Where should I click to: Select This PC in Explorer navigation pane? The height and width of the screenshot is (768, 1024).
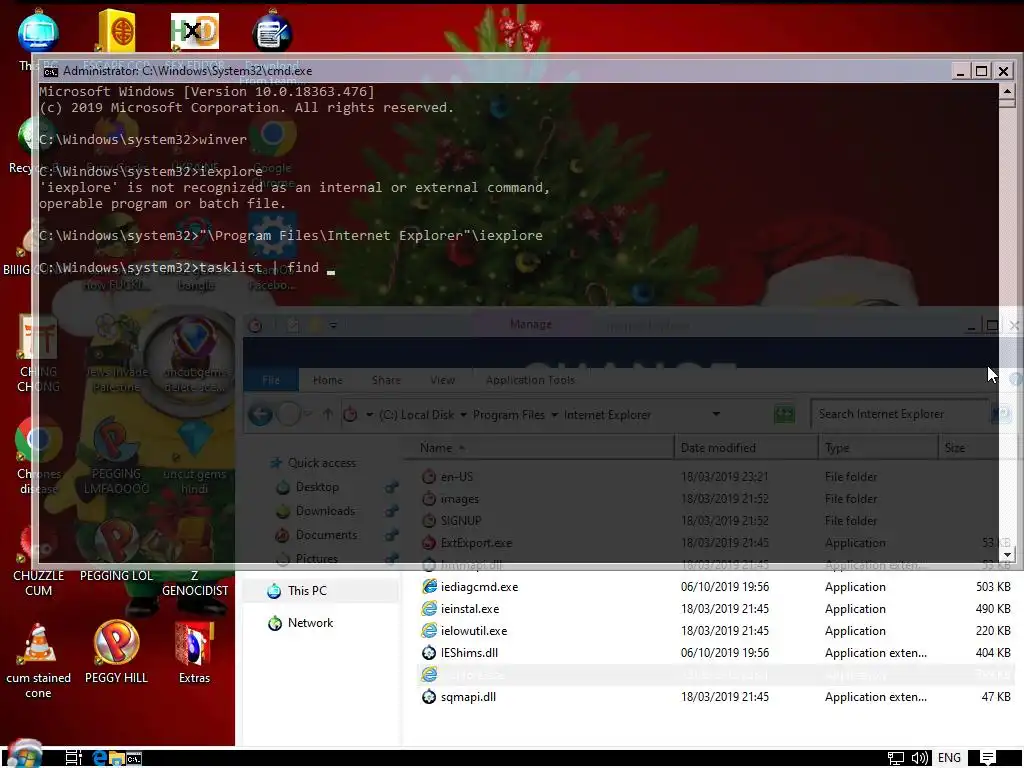(x=306, y=590)
